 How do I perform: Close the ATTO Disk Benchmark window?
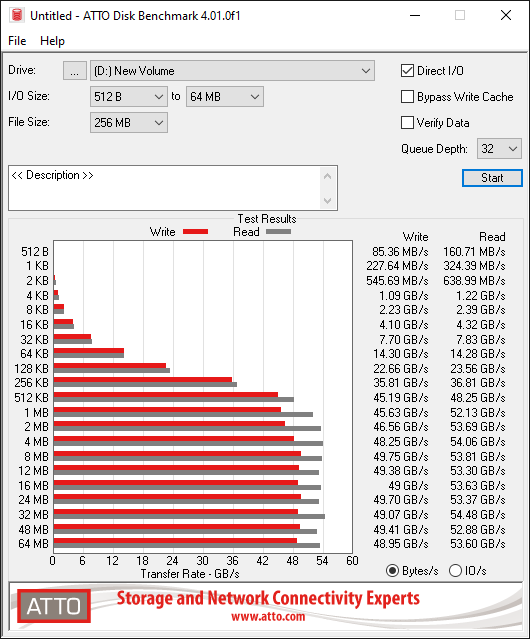pyautogui.click(x=506, y=15)
